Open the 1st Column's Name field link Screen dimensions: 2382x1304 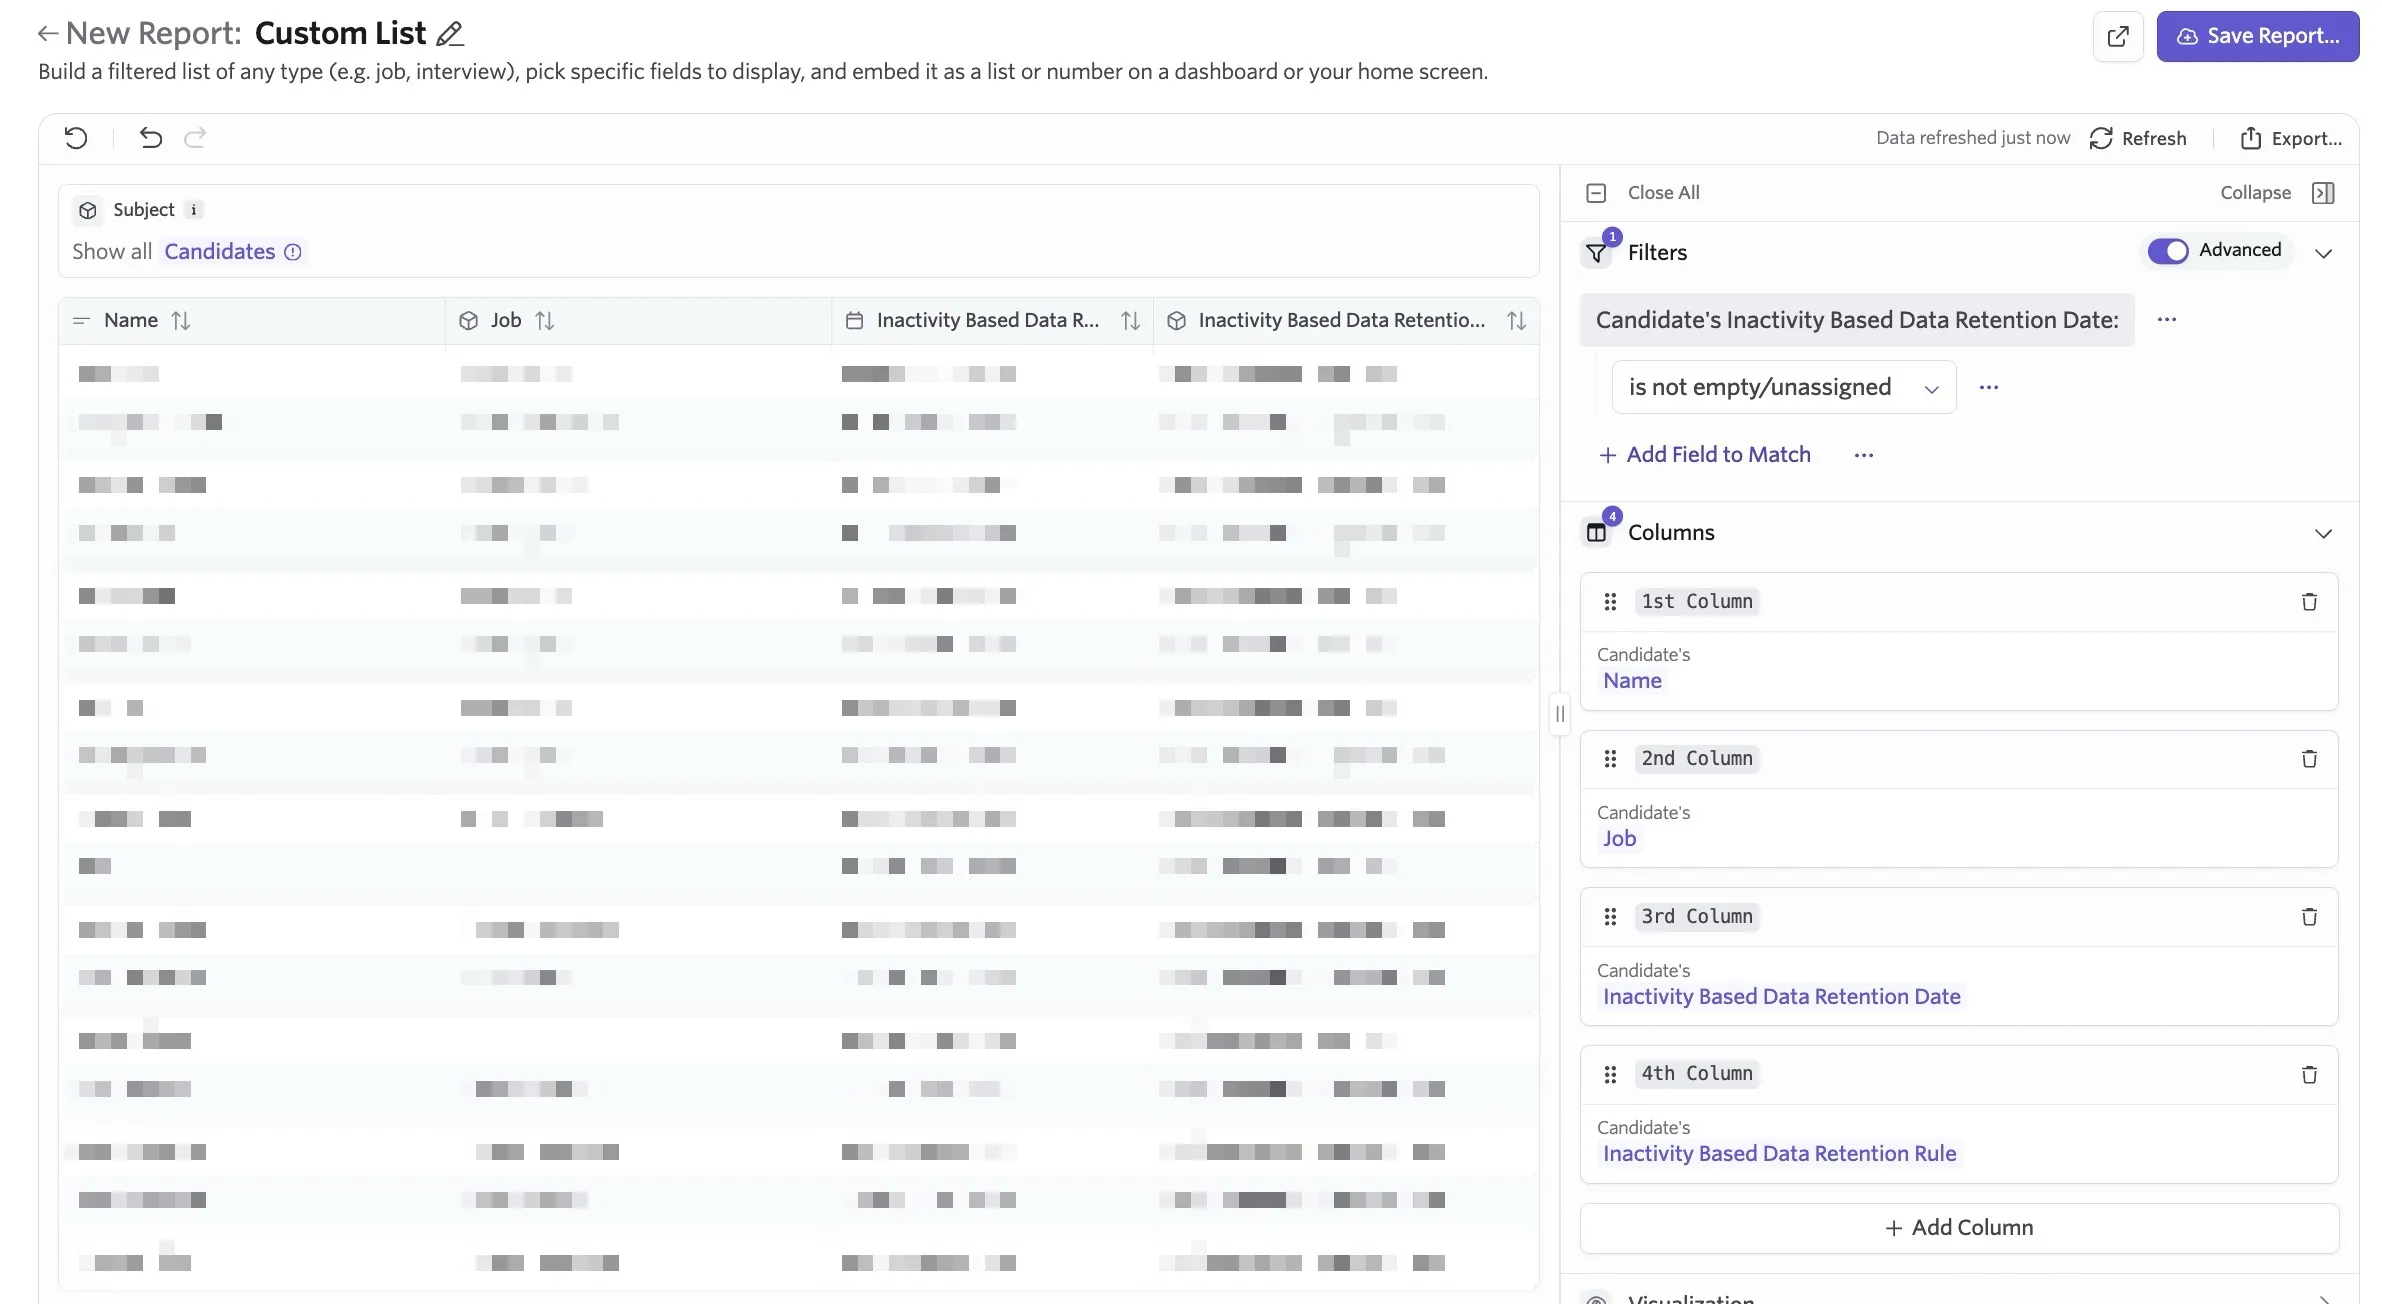pos(1632,681)
